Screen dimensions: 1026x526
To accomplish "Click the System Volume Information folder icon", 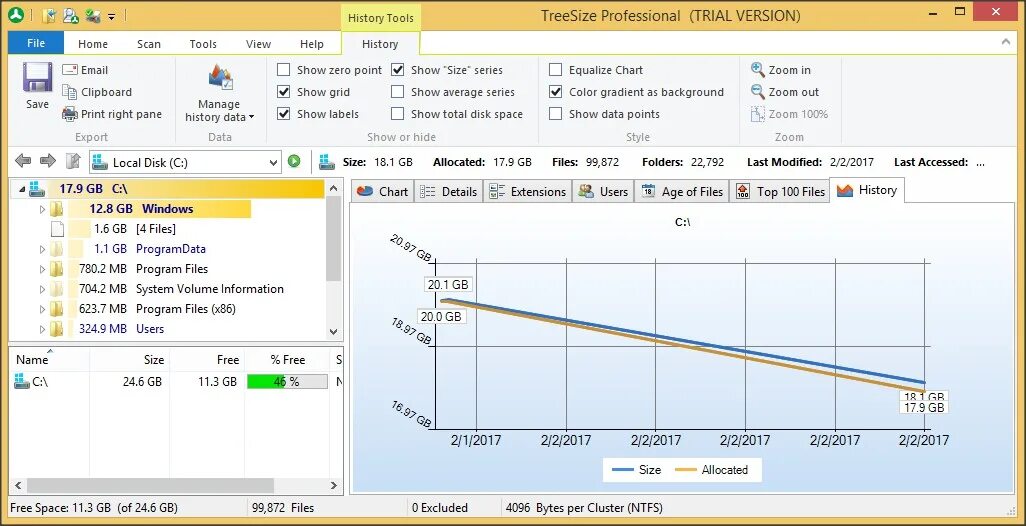I will pyautogui.click(x=57, y=289).
